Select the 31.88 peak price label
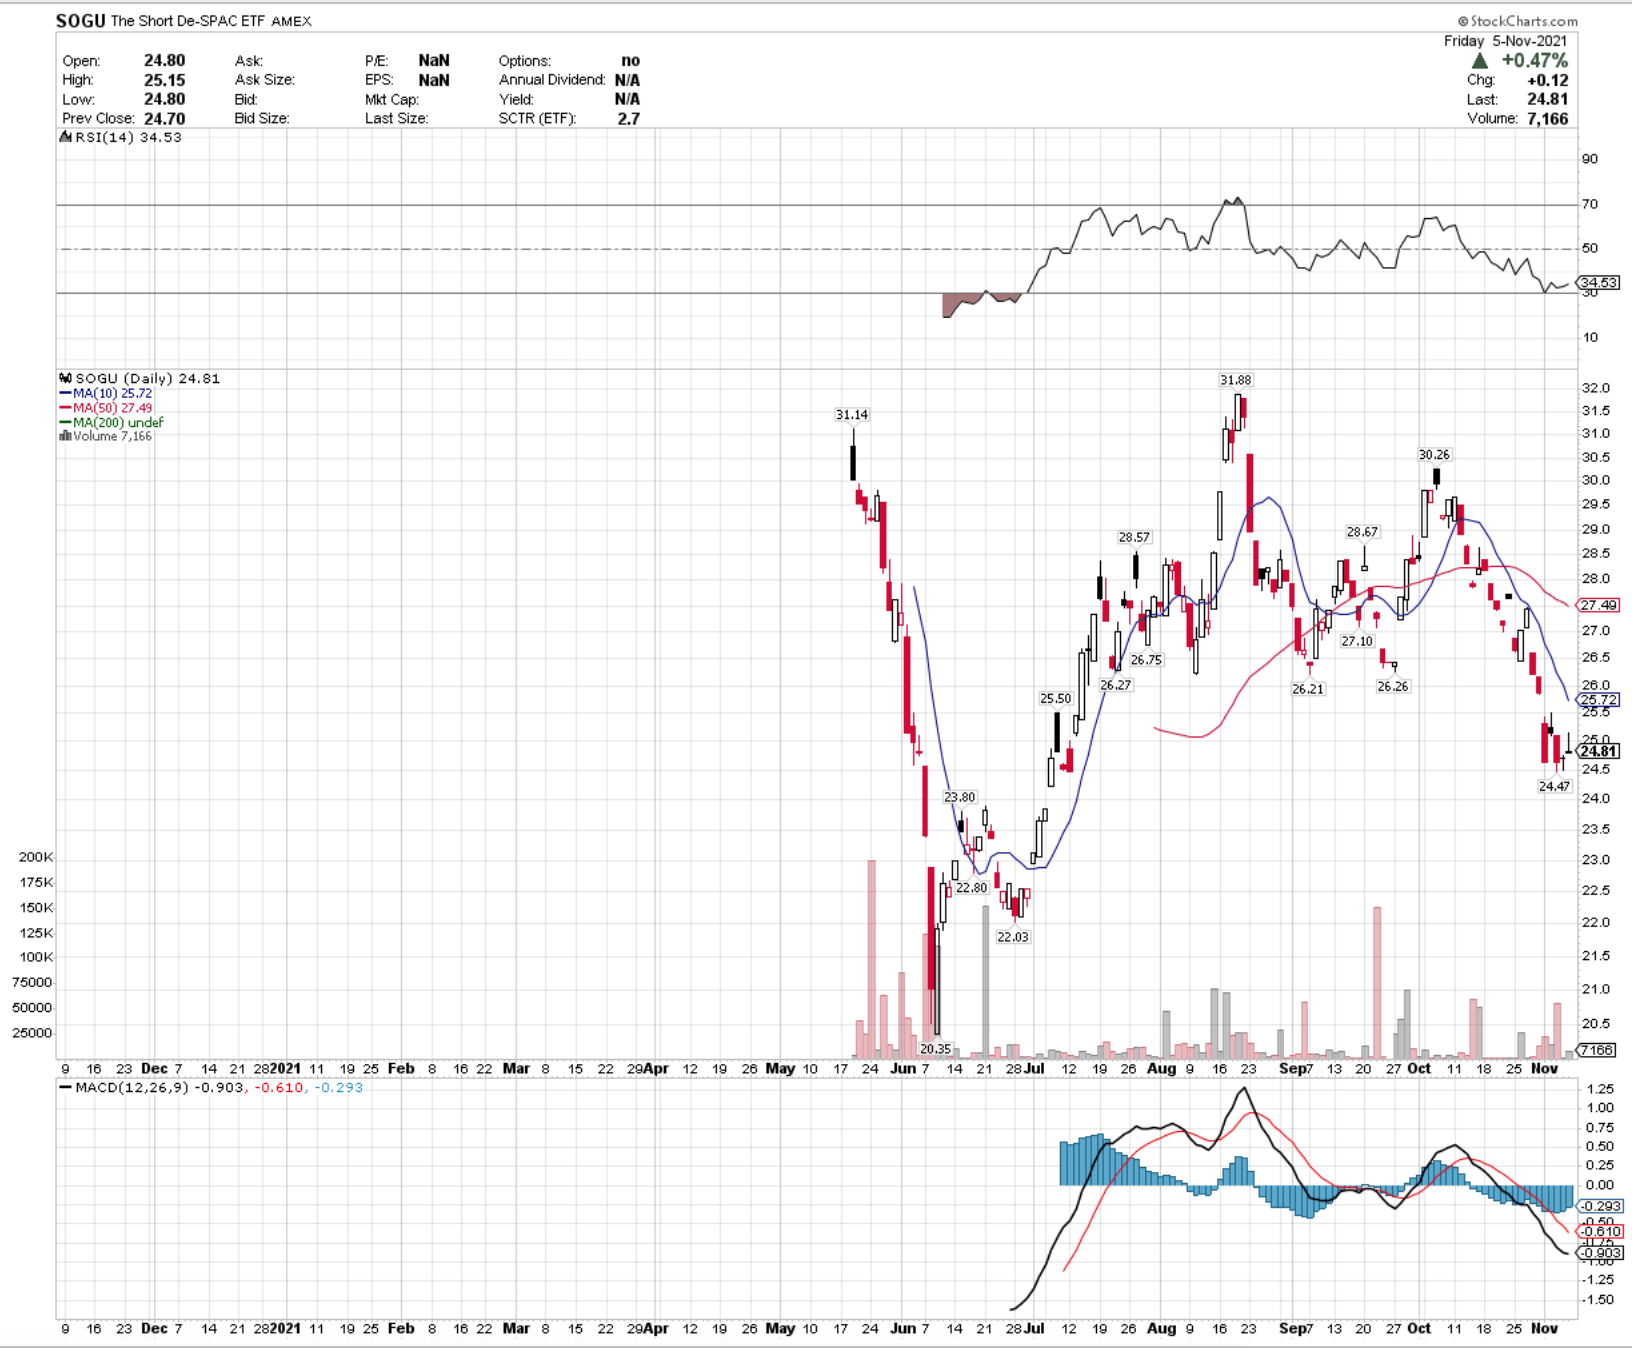This screenshot has width=1632, height=1348. [x=1236, y=380]
